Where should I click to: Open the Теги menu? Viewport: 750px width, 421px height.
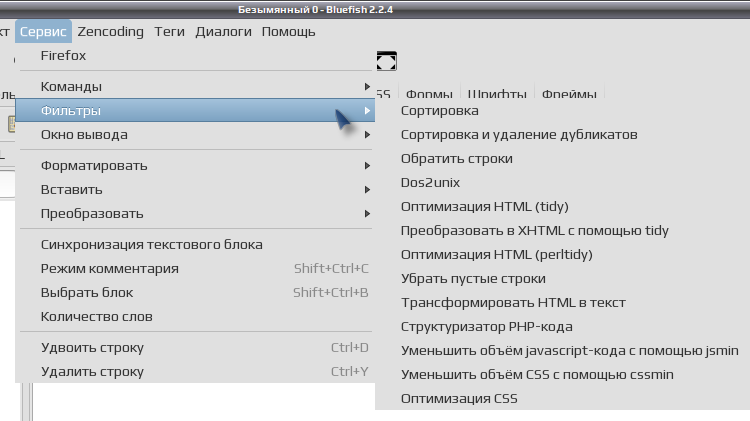pyautogui.click(x=169, y=32)
